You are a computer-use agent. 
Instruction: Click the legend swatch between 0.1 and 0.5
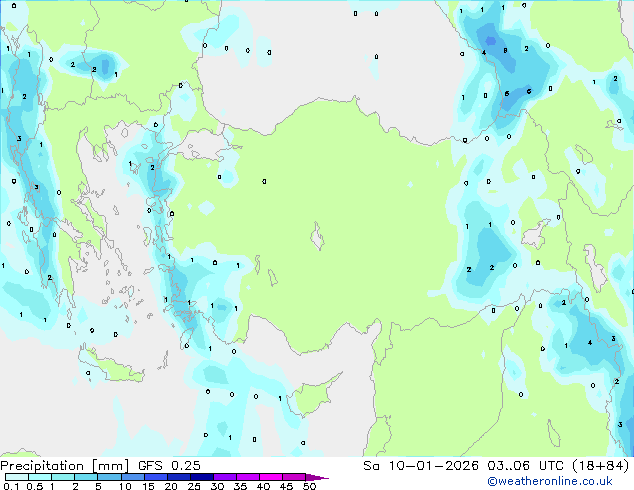click(17, 477)
